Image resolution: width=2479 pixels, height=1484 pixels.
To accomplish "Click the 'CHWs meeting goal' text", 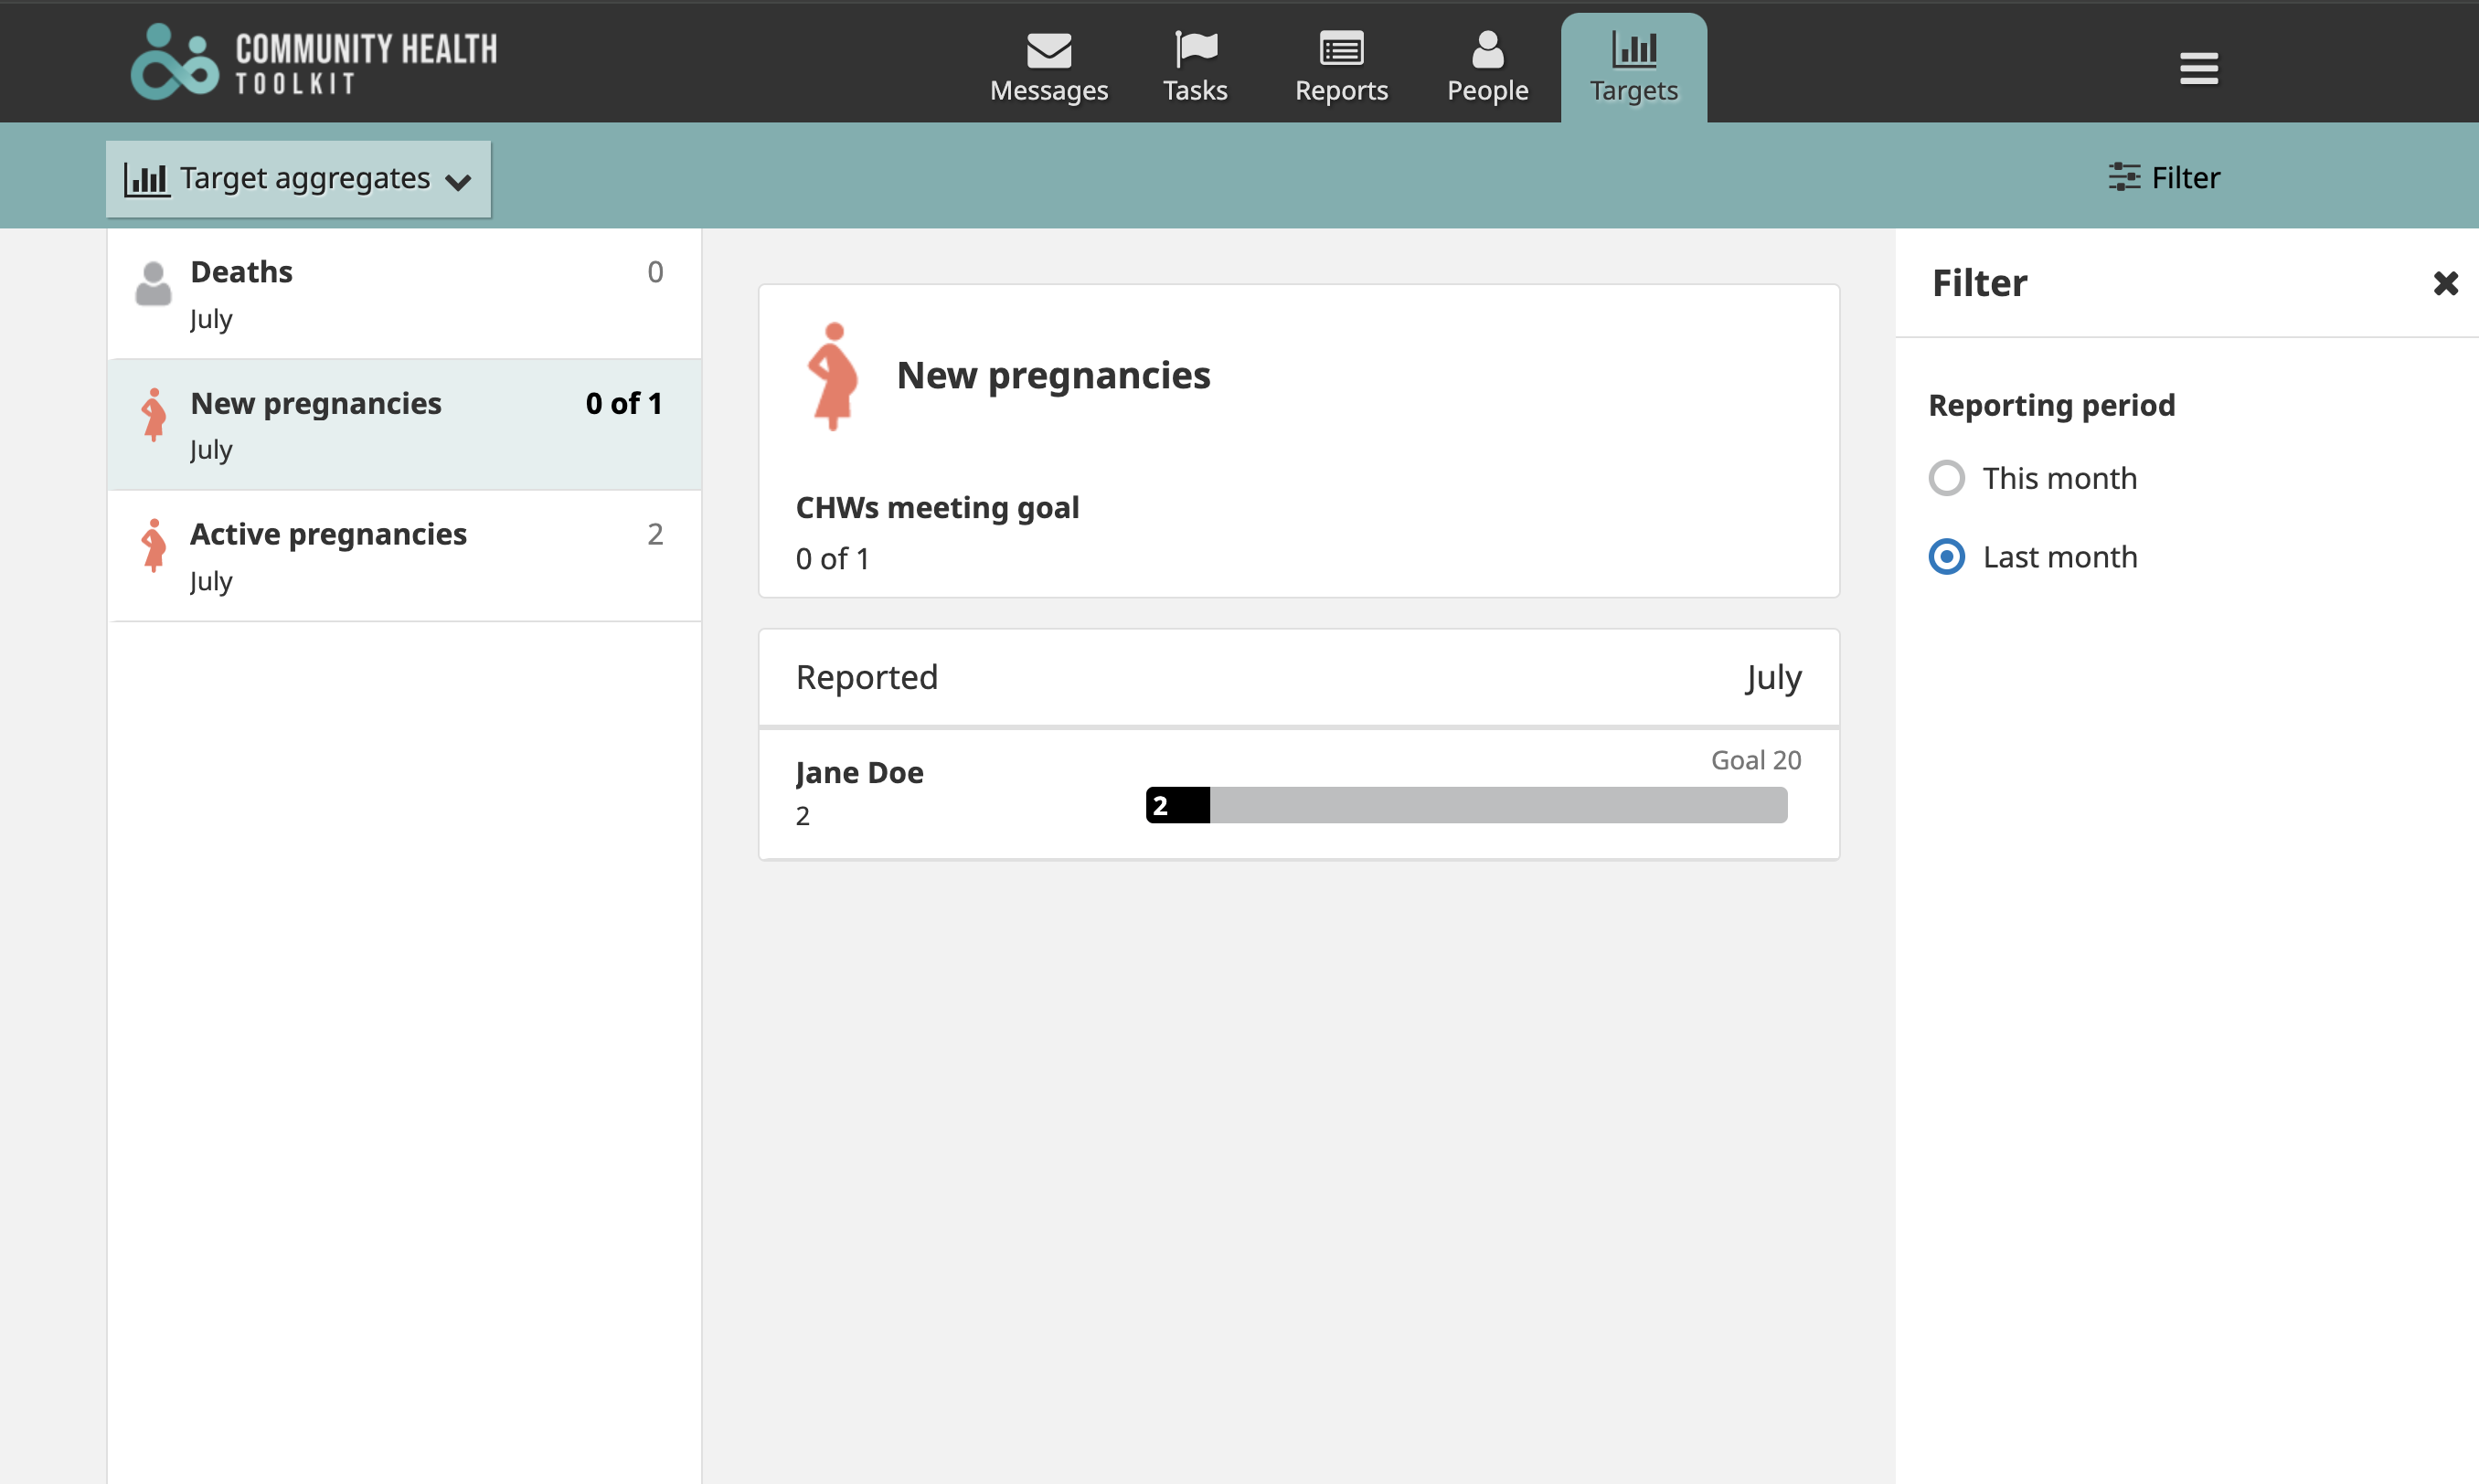I will click(937, 508).
